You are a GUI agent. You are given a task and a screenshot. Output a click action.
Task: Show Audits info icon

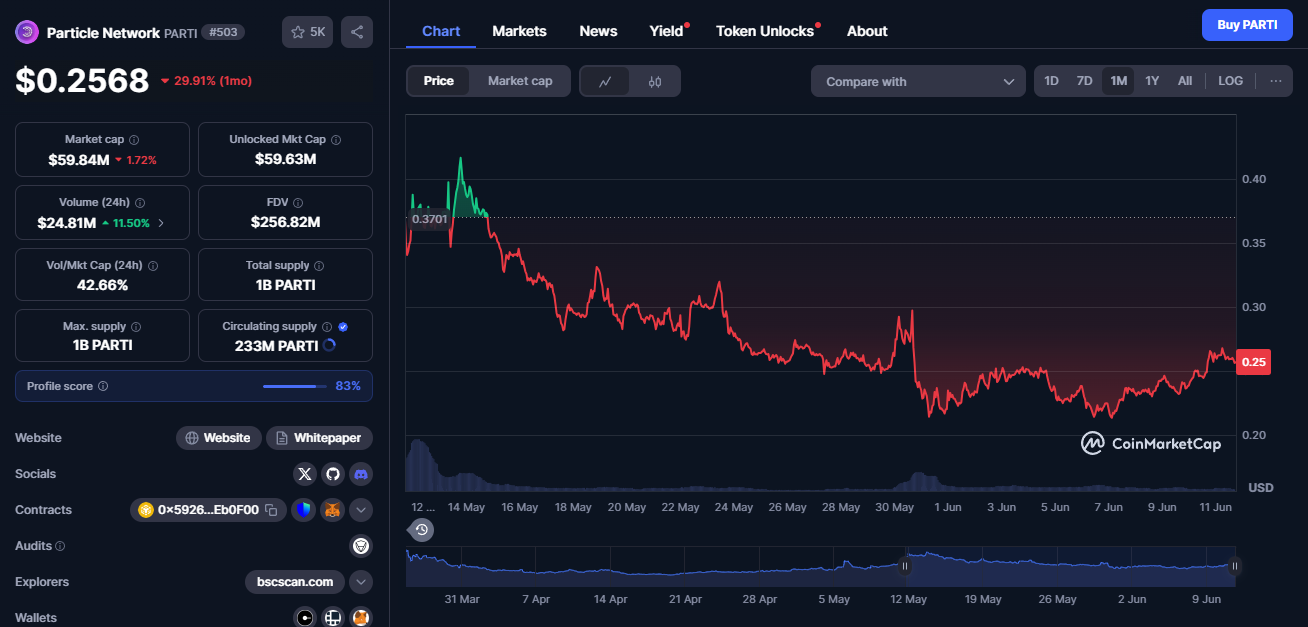[x=61, y=546]
